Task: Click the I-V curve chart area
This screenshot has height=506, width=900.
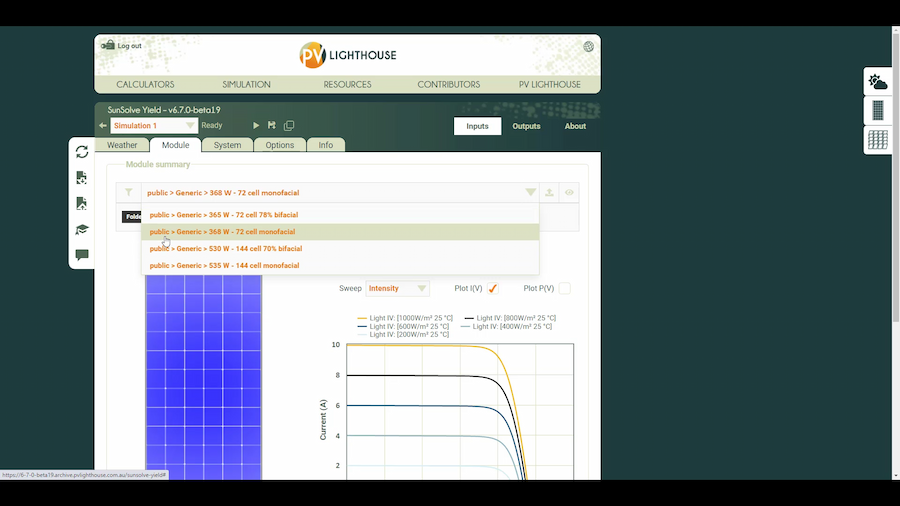Action: 460,412
